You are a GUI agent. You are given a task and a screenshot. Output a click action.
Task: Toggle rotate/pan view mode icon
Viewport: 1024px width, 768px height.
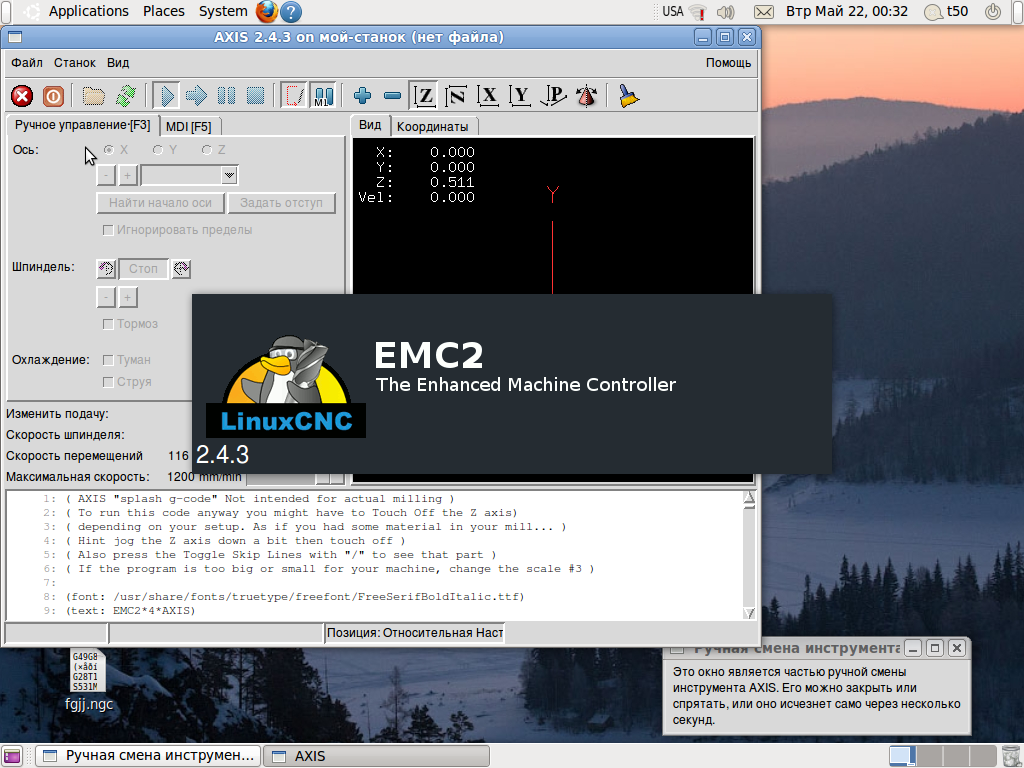click(x=586, y=96)
